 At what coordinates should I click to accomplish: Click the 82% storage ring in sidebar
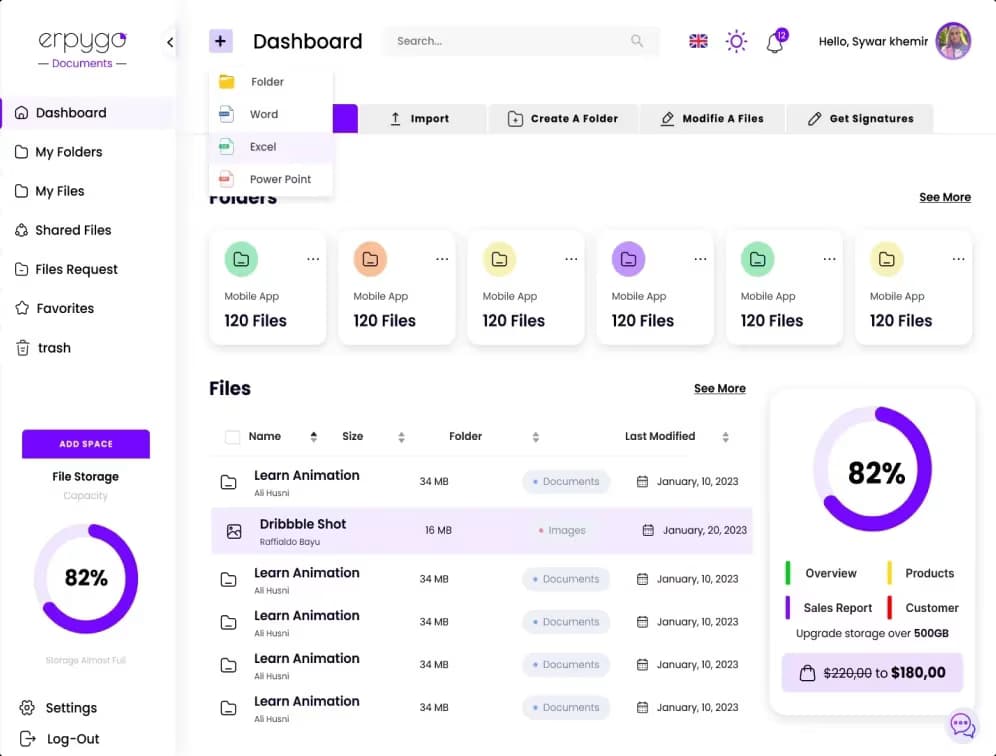click(86, 578)
